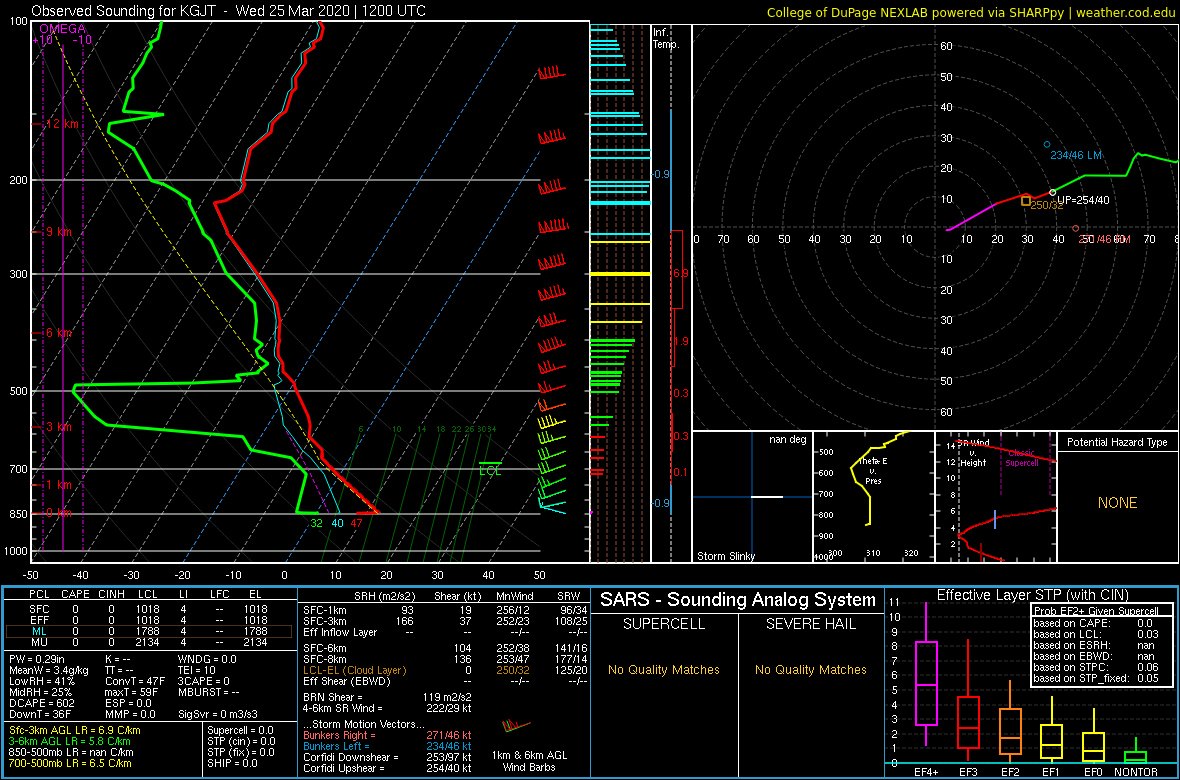Click the Bunkers Right = 271/46 kt line
This screenshot has height=780, width=1180.
click(387, 735)
